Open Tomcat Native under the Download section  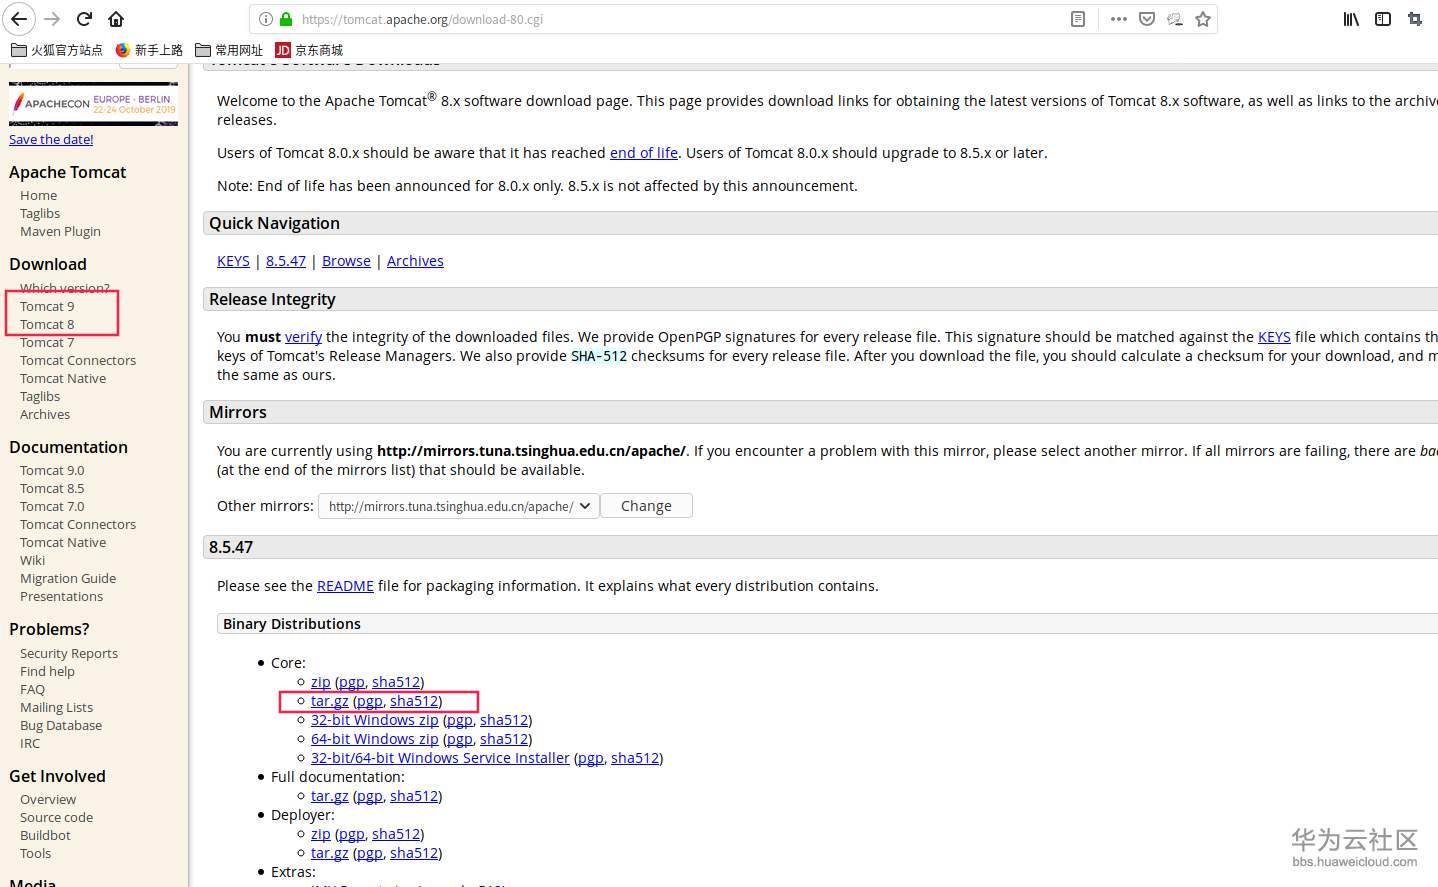click(63, 379)
